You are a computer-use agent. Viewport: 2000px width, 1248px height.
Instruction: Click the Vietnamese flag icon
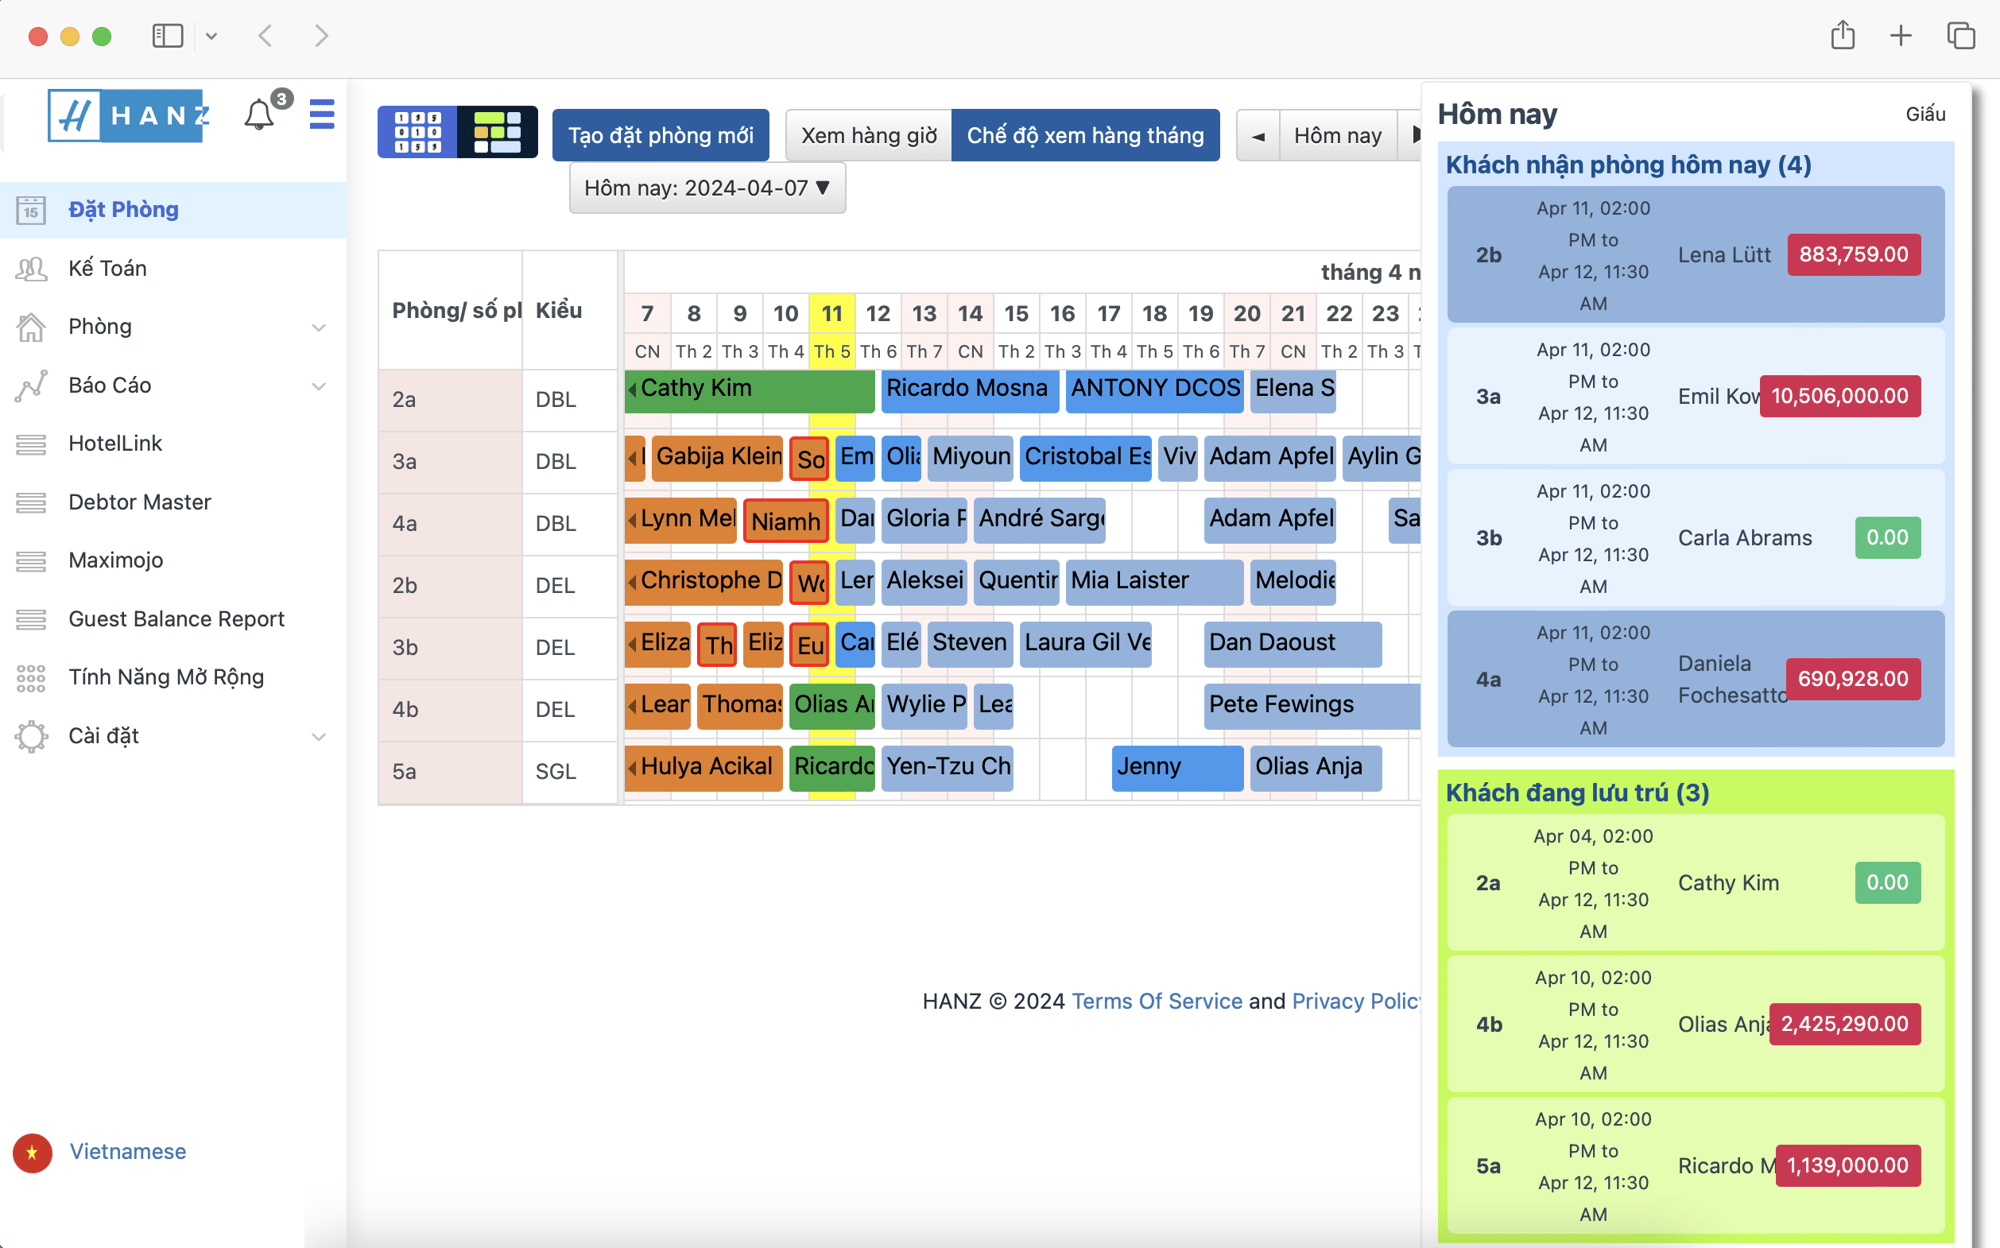[31, 1151]
